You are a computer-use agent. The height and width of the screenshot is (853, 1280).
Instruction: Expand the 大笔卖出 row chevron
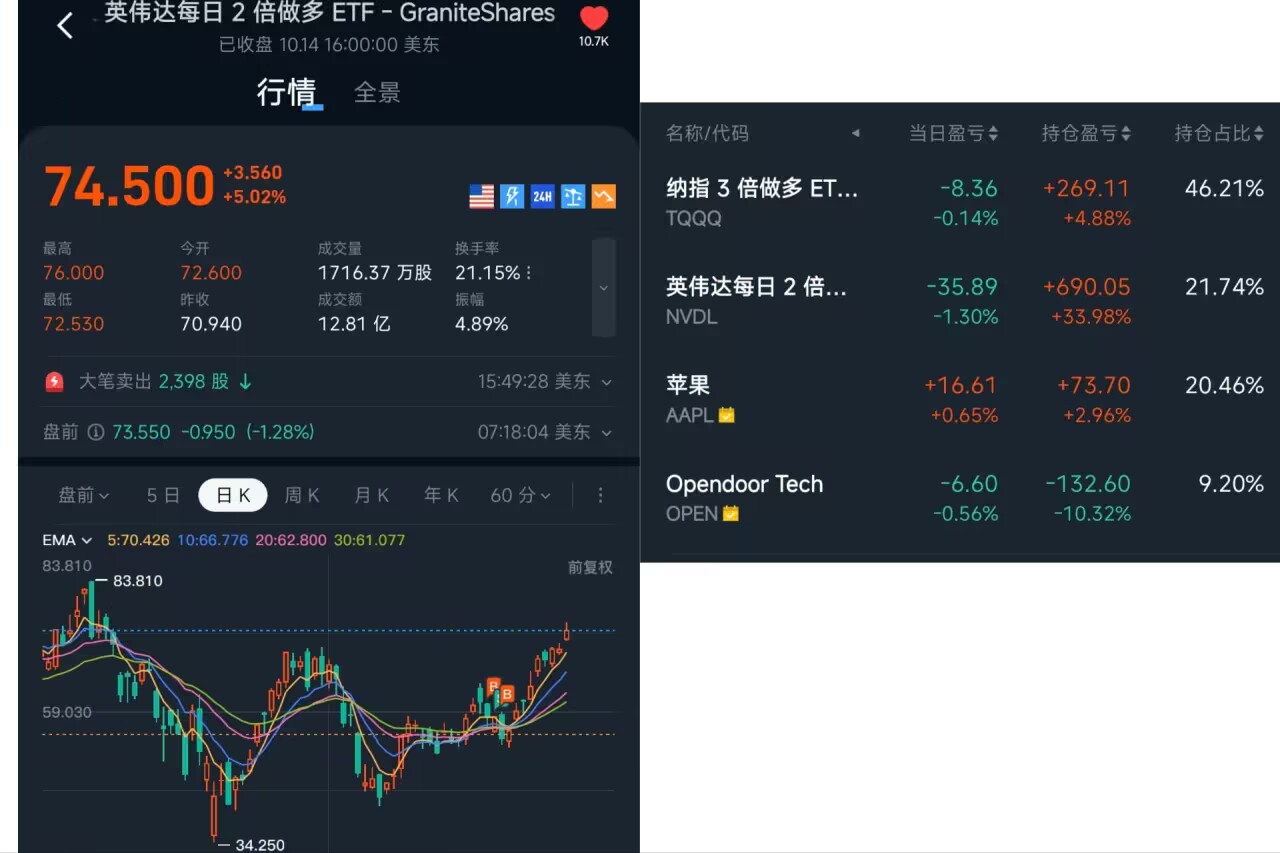click(x=606, y=382)
